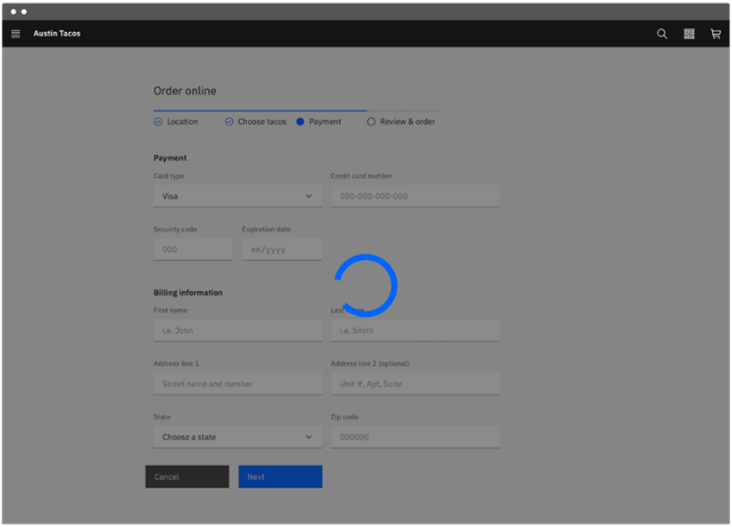Click the Address line 1 field
This screenshot has width=732, height=527.
click(238, 384)
